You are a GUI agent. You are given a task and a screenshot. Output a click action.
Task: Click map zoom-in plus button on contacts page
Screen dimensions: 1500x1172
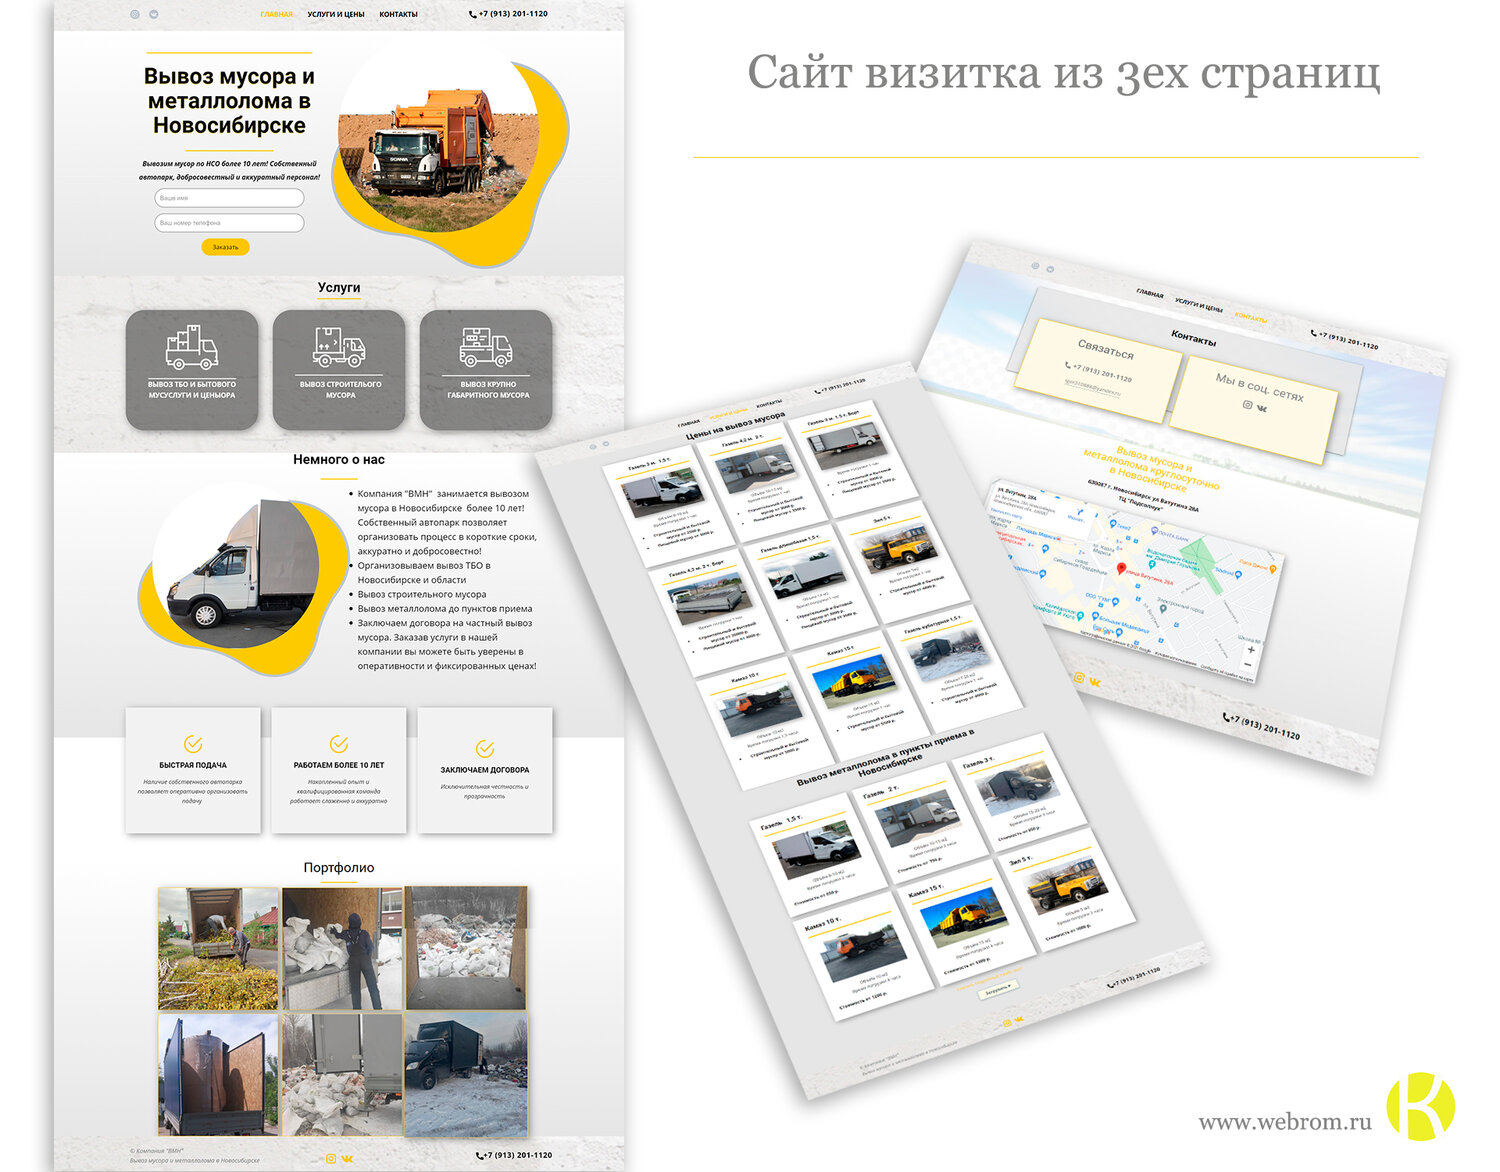click(x=1251, y=650)
